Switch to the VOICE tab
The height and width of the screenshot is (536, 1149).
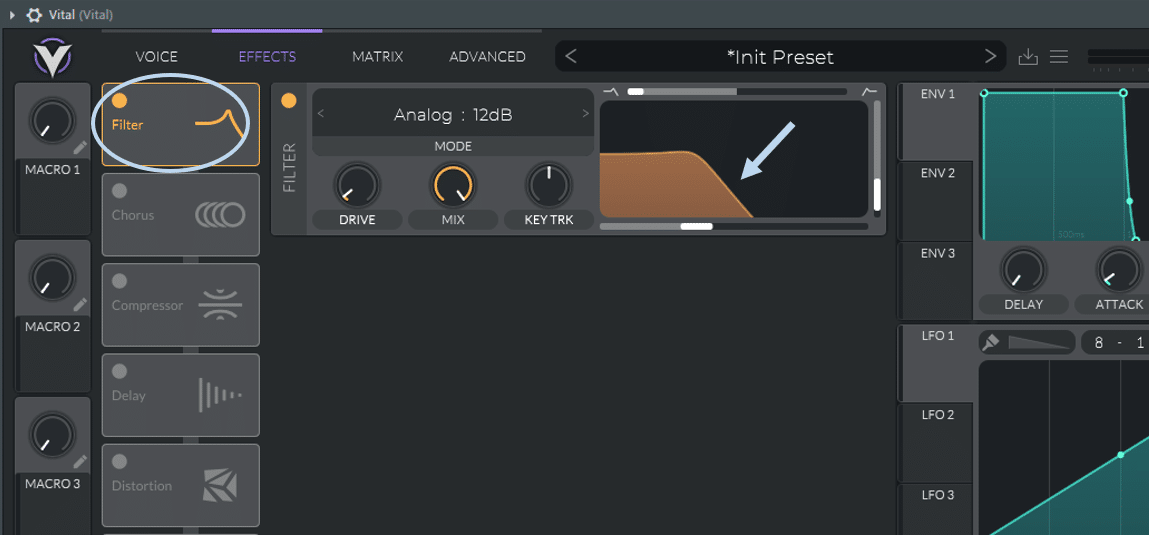click(157, 56)
